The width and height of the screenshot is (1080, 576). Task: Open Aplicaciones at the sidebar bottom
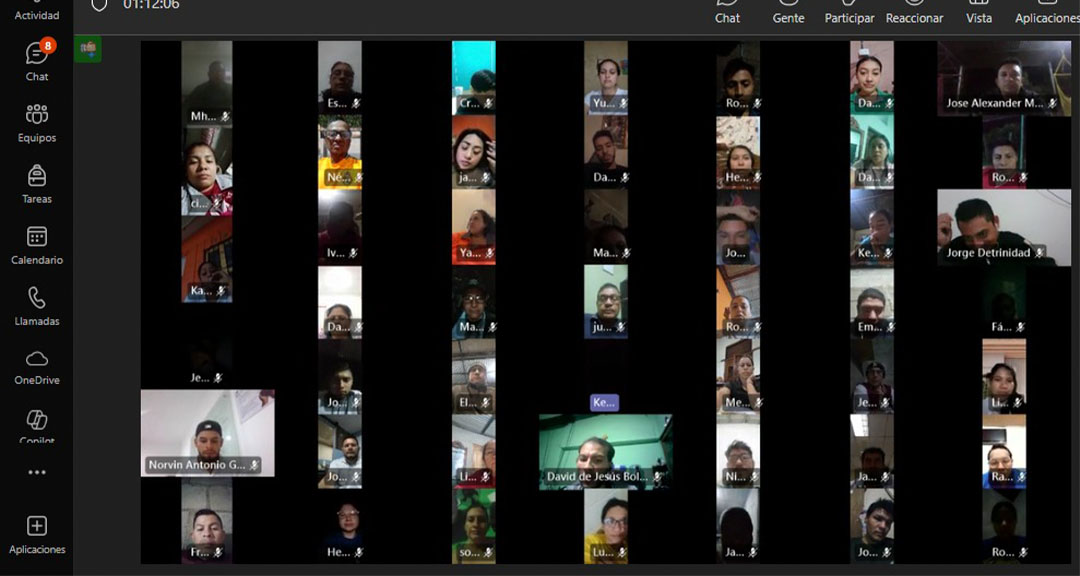37,534
